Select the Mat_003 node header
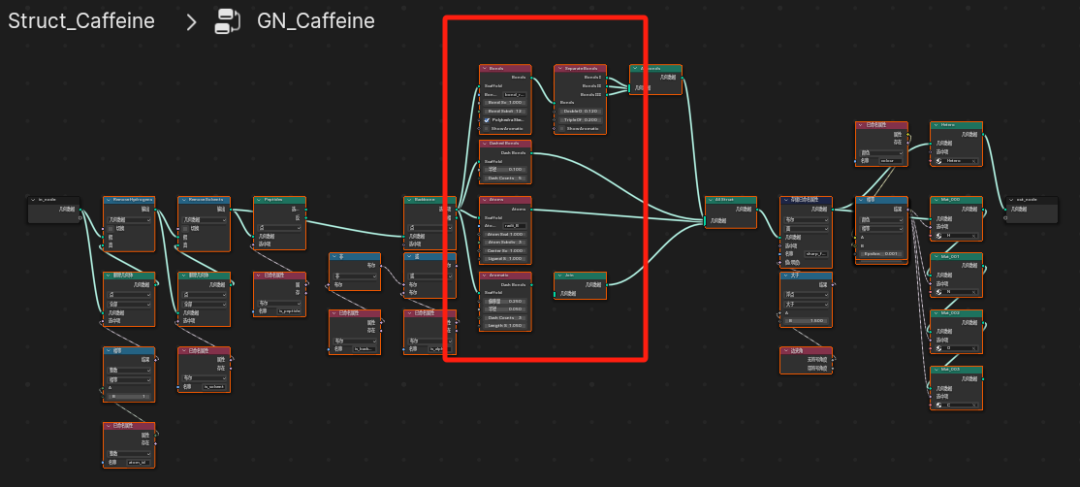1080x487 pixels. (x=957, y=370)
